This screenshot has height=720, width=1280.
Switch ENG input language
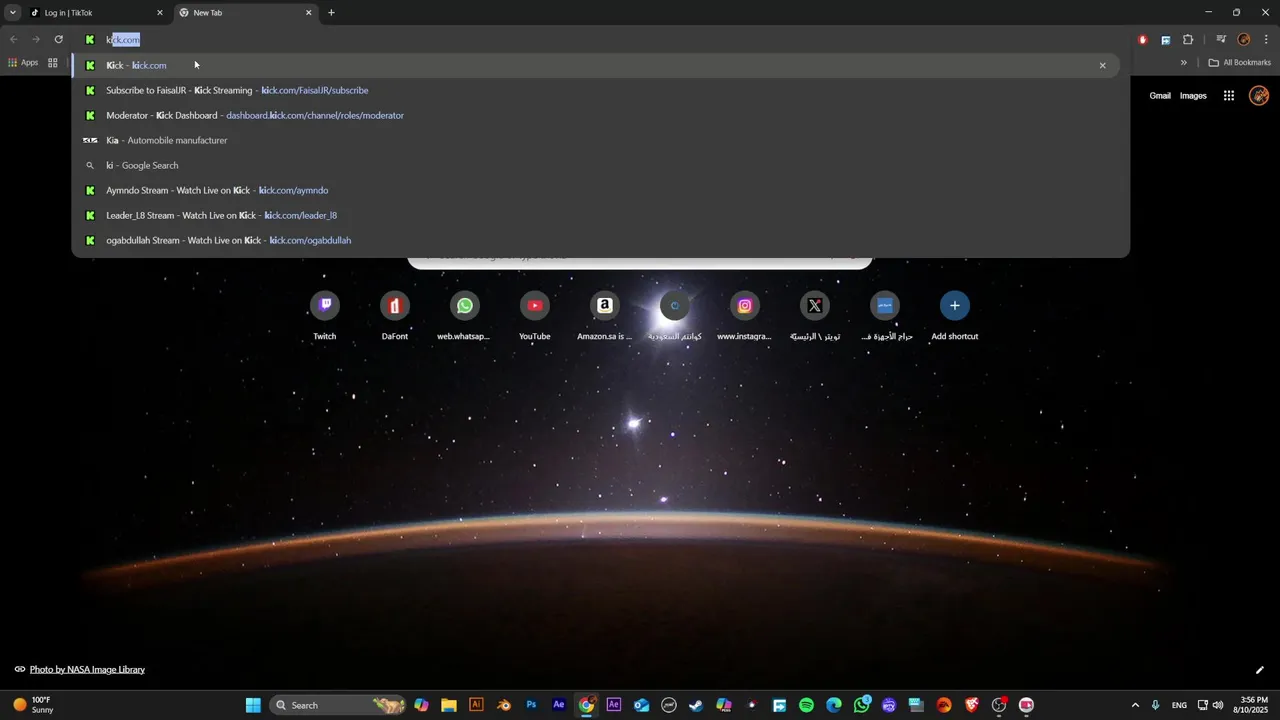pyautogui.click(x=1179, y=705)
